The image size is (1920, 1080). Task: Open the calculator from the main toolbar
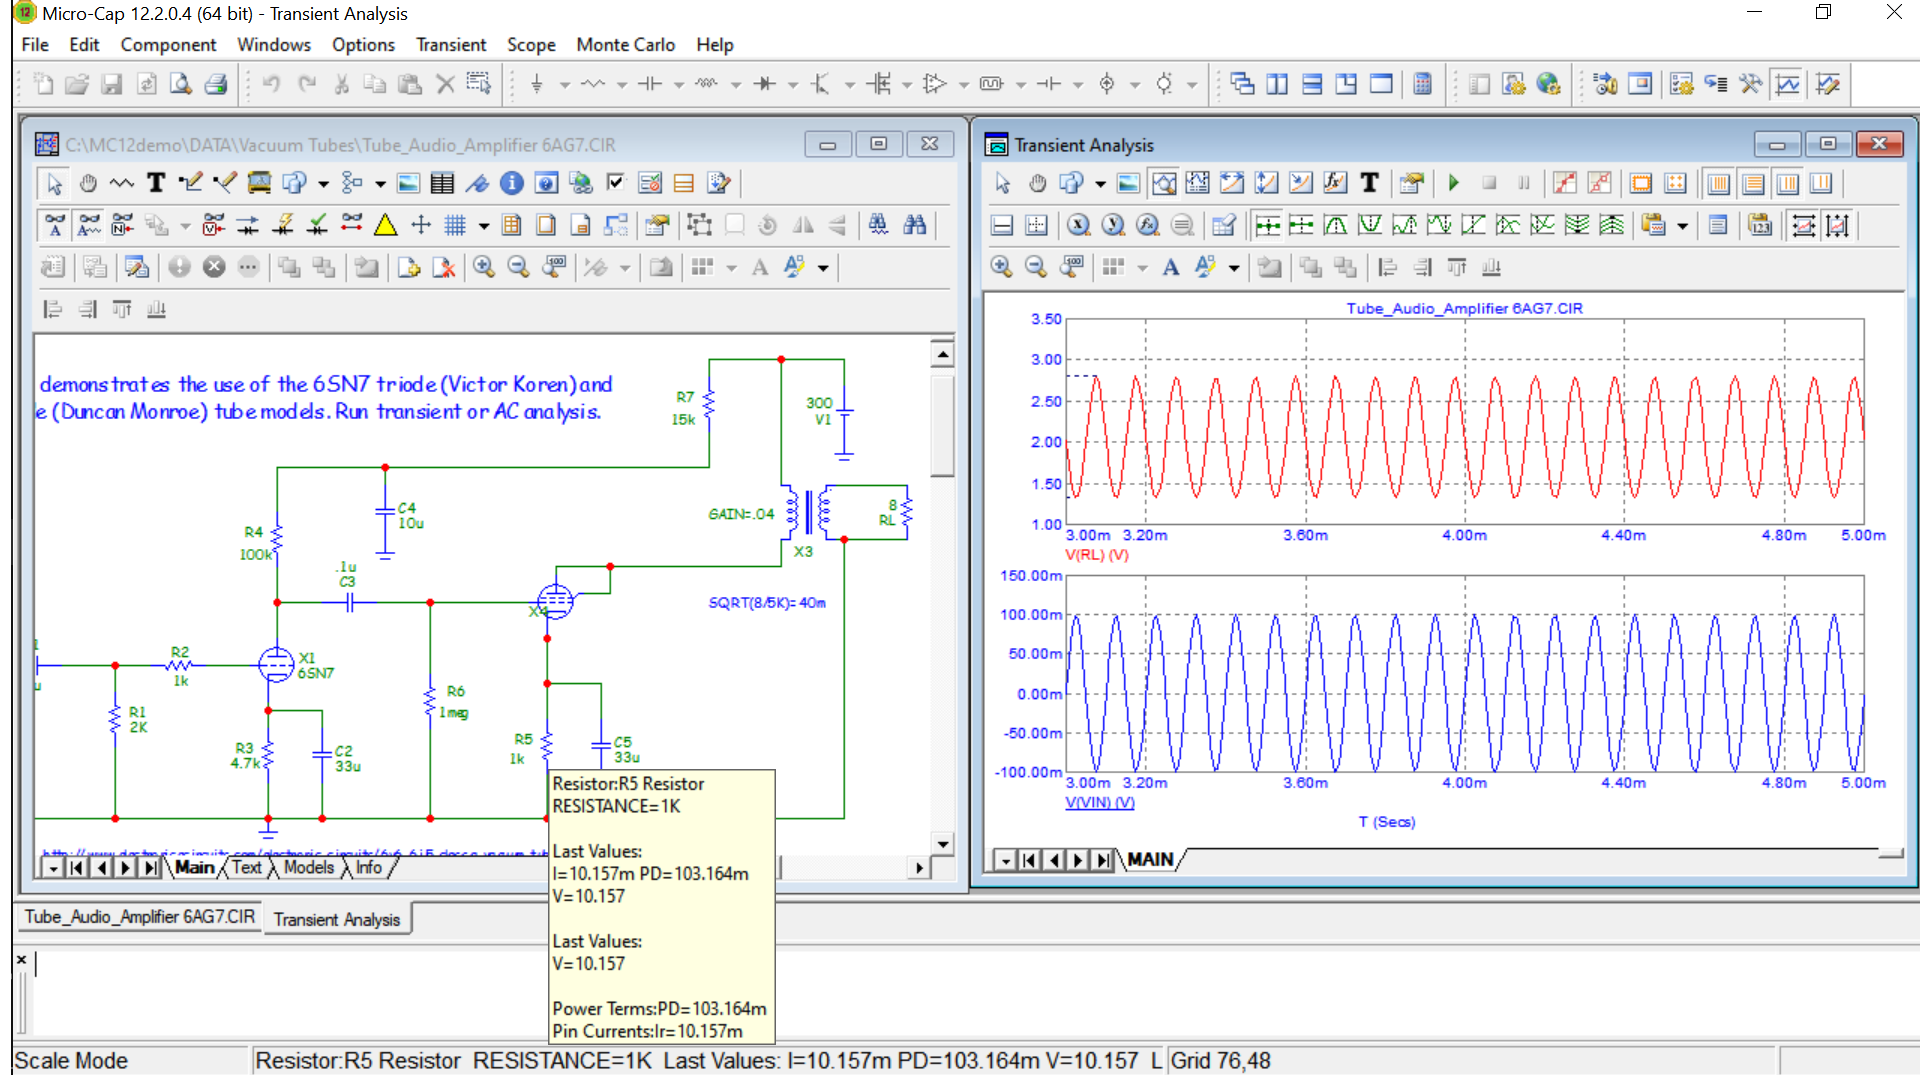click(1423, 84)
